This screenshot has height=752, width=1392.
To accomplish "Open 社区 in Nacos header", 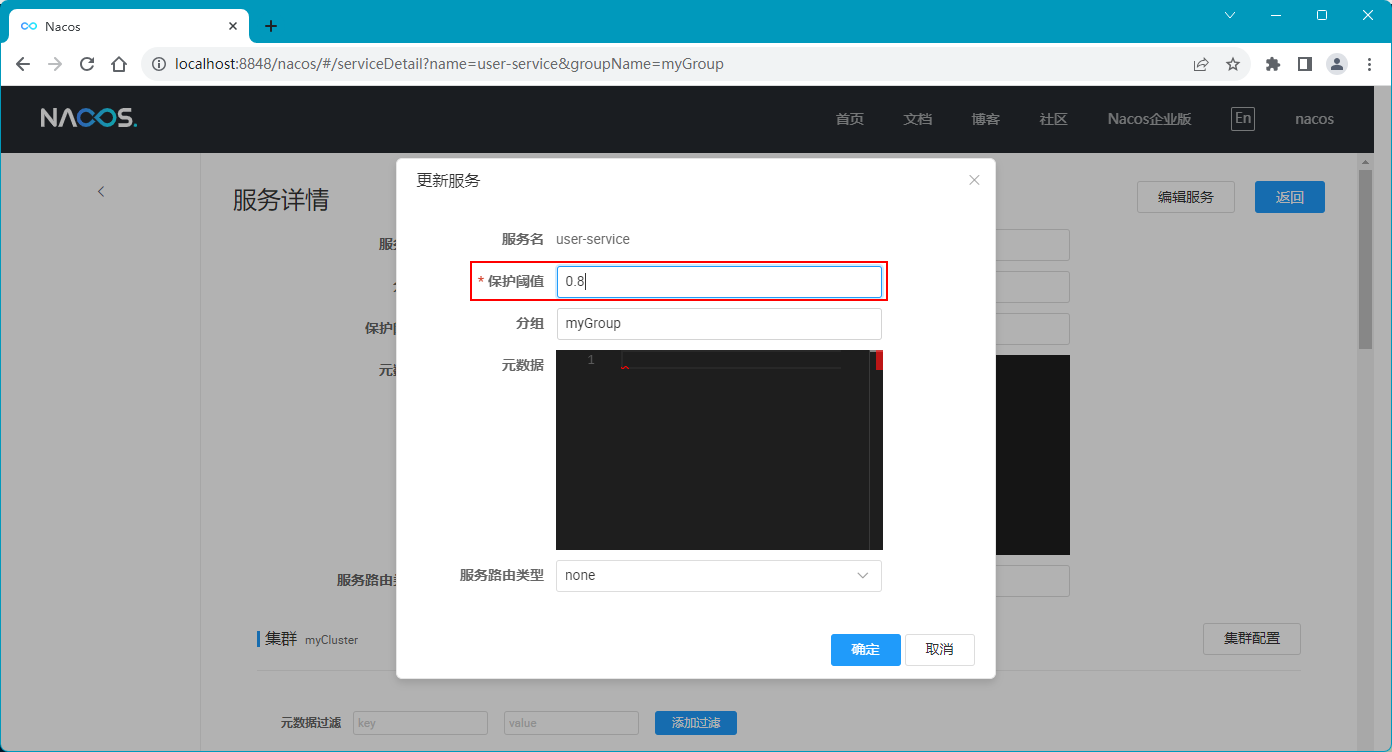I will click(x=1054, y=119).
